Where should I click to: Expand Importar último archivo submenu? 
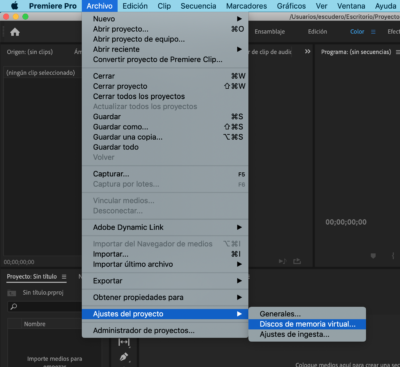coord(165,264)
